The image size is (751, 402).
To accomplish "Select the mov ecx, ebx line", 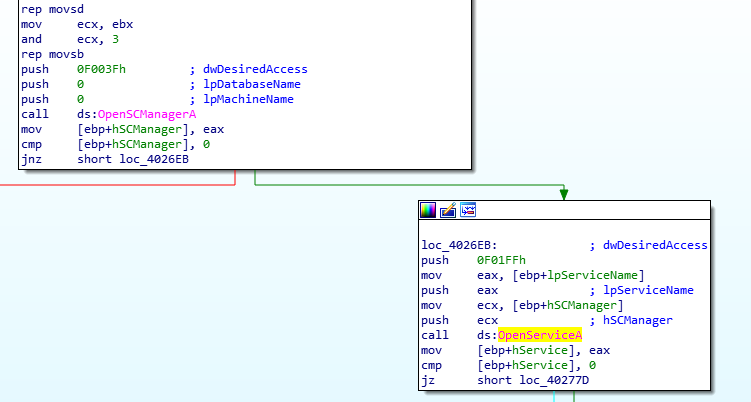I will tap(77, 24).
